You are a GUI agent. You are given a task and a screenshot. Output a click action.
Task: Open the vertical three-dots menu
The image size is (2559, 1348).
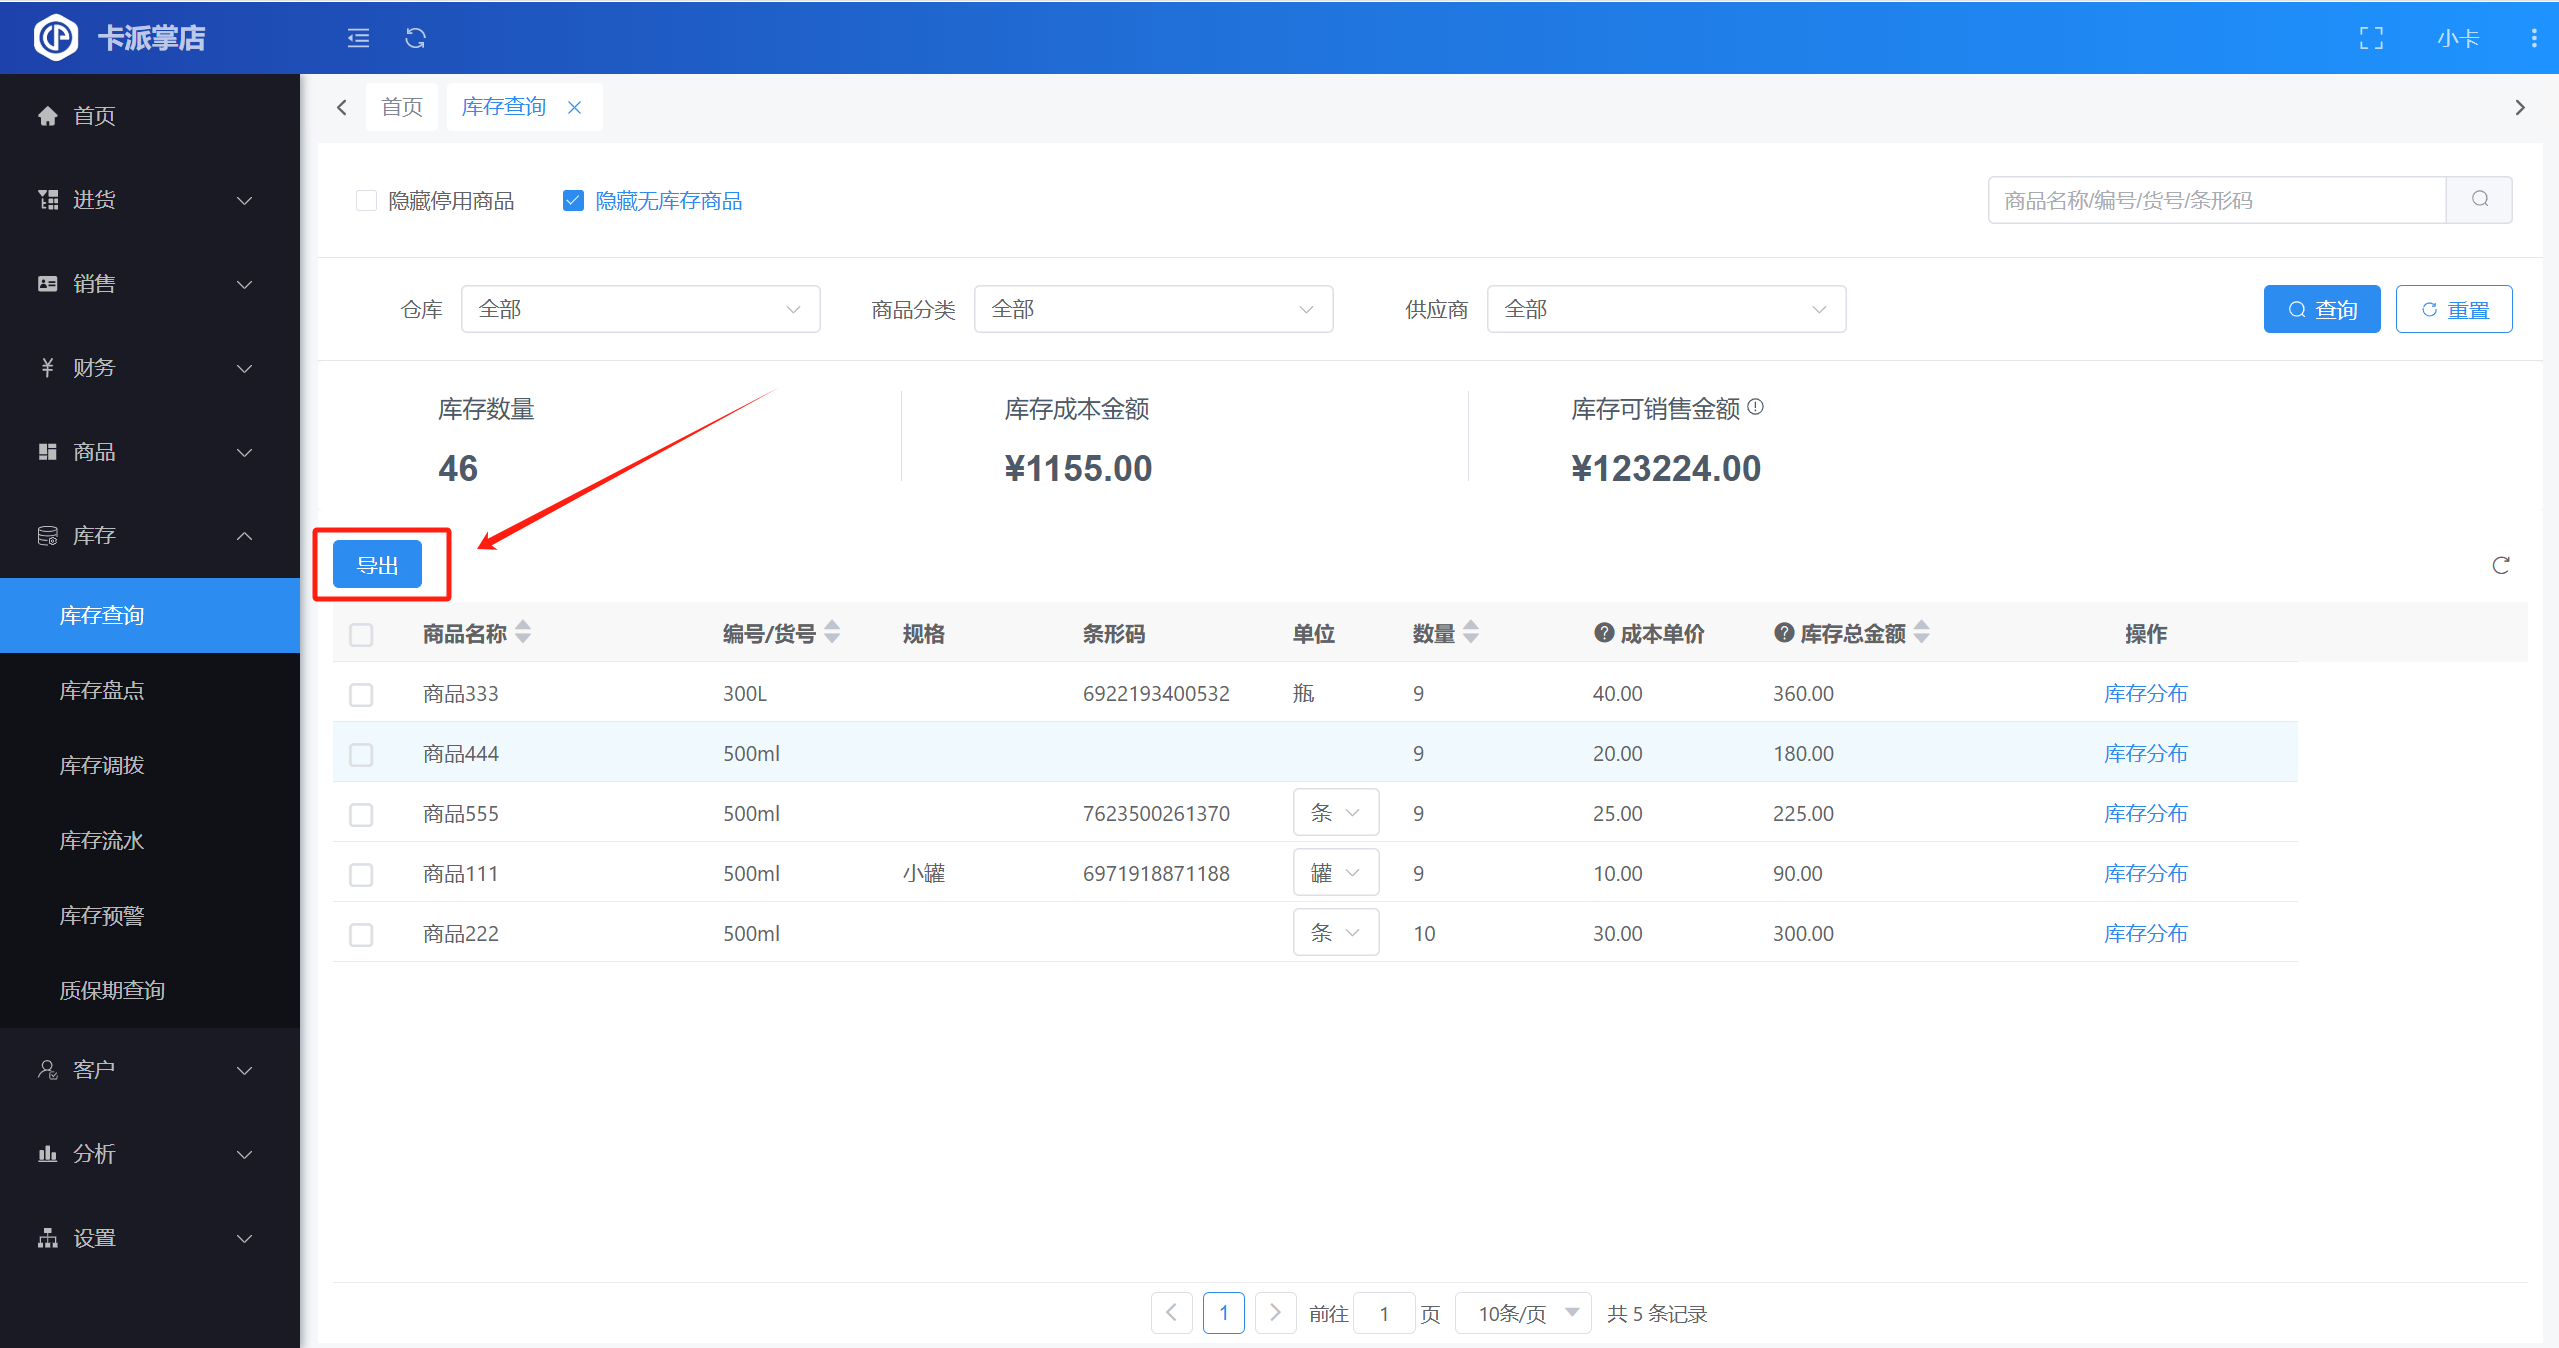point(2533,38)
